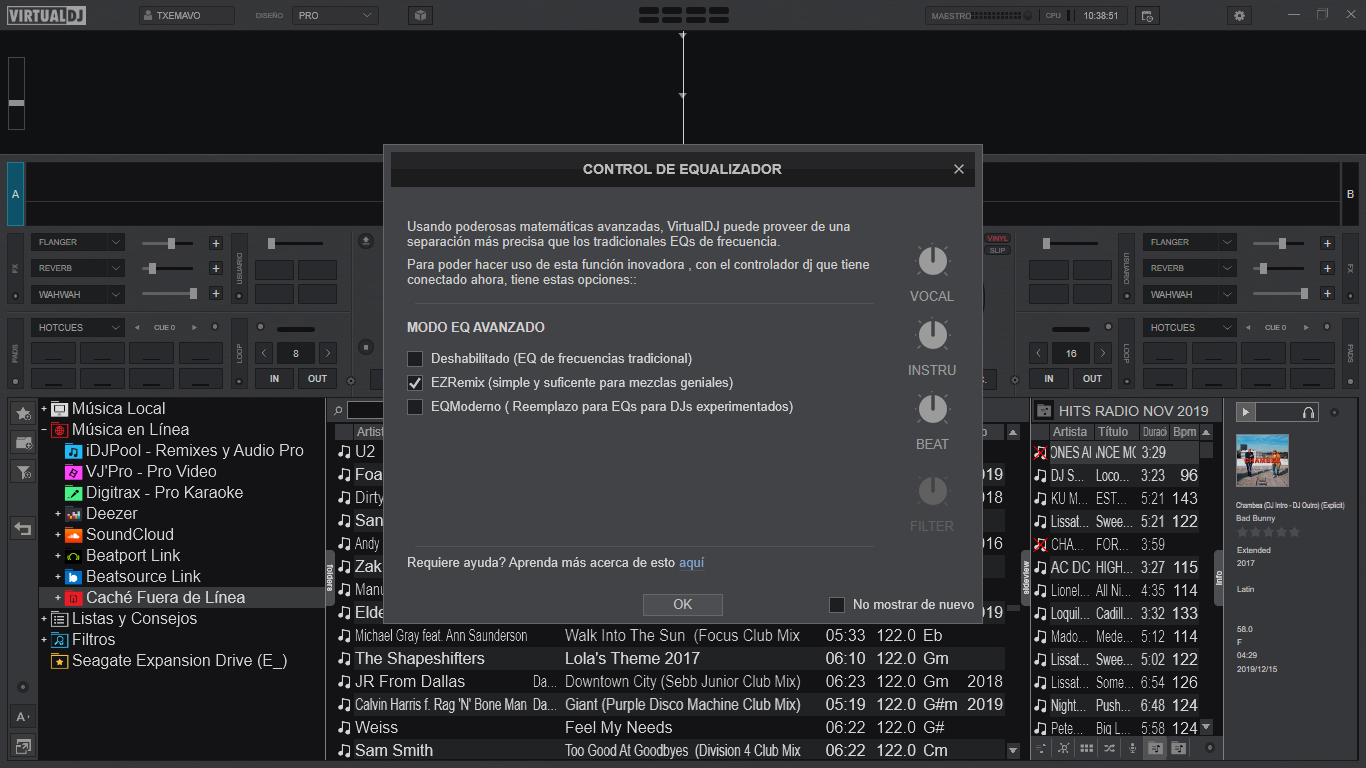This screenshot has height=768, width=1366.
Task: Click the left deck loop IN button
Action: [273, 378]
